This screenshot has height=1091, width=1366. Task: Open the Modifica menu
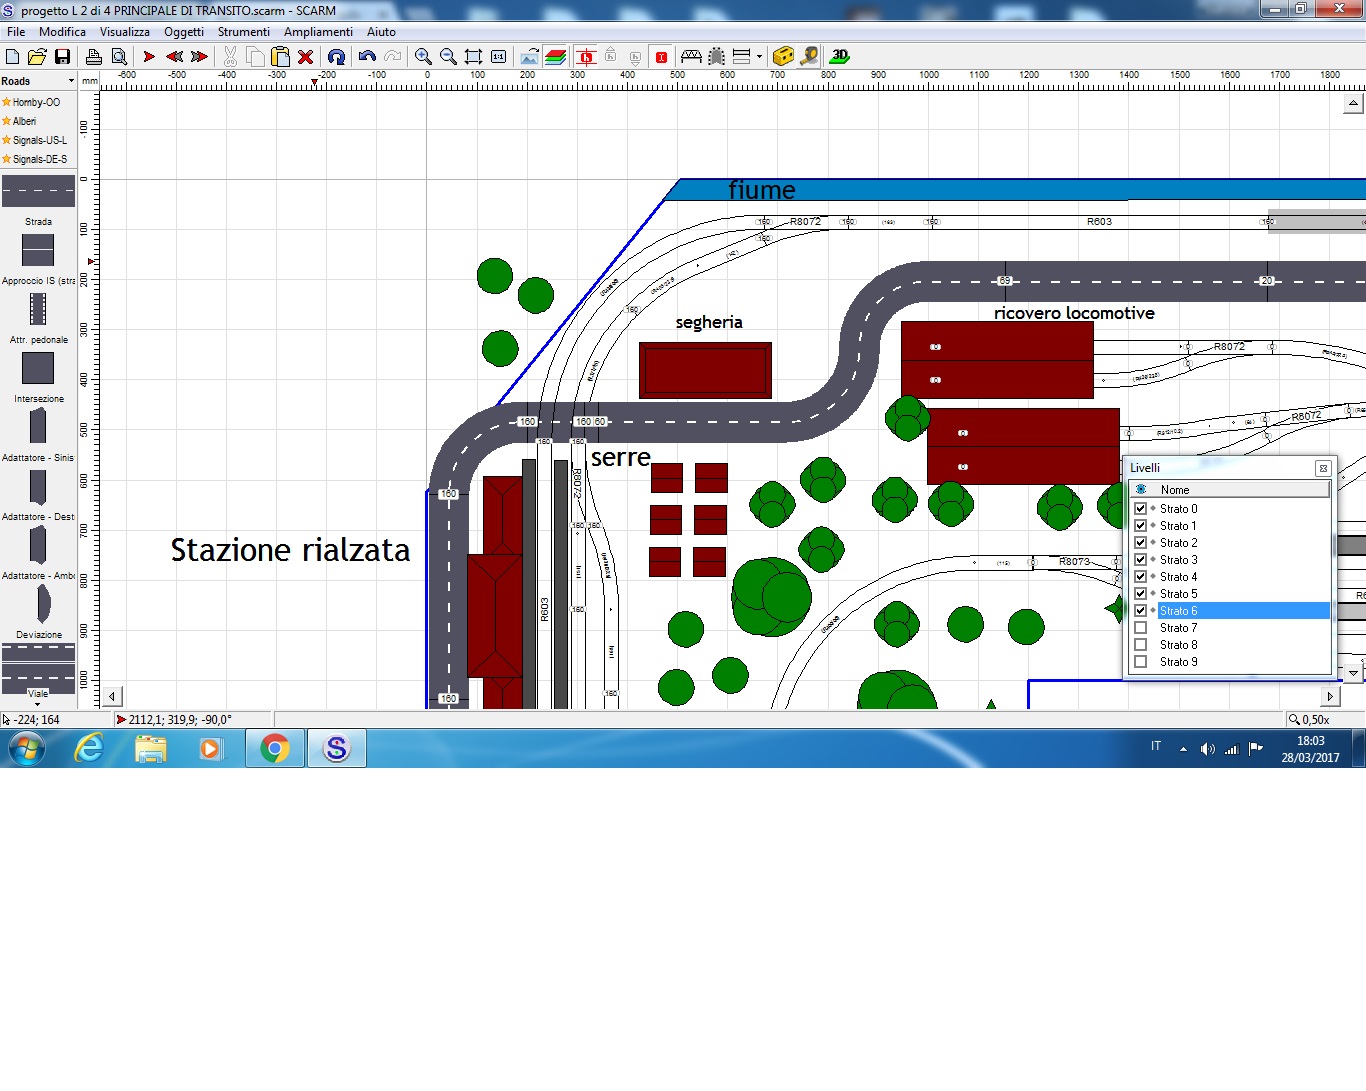tap(62, 32)
